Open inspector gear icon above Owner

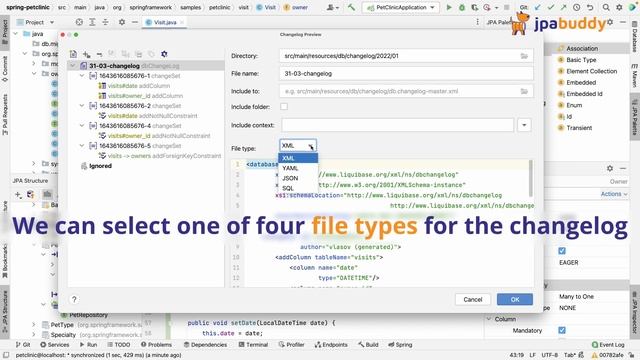coord(610,168)
